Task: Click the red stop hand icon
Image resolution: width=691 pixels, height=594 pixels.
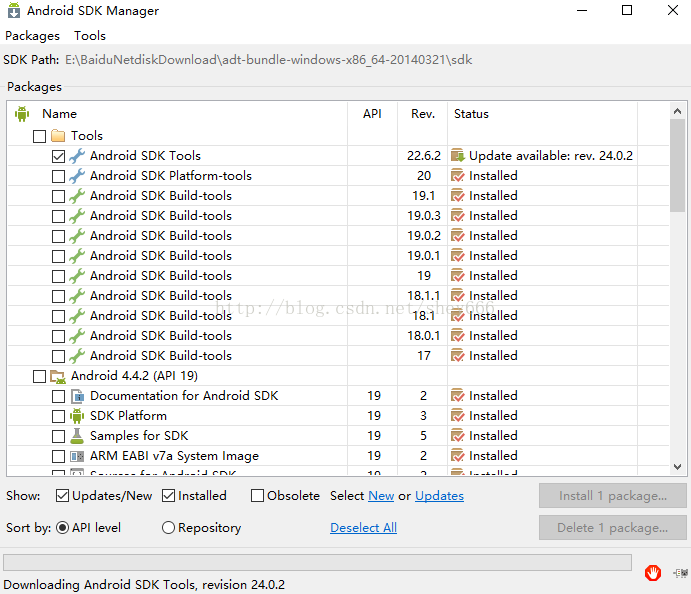Action: point(653,573)
